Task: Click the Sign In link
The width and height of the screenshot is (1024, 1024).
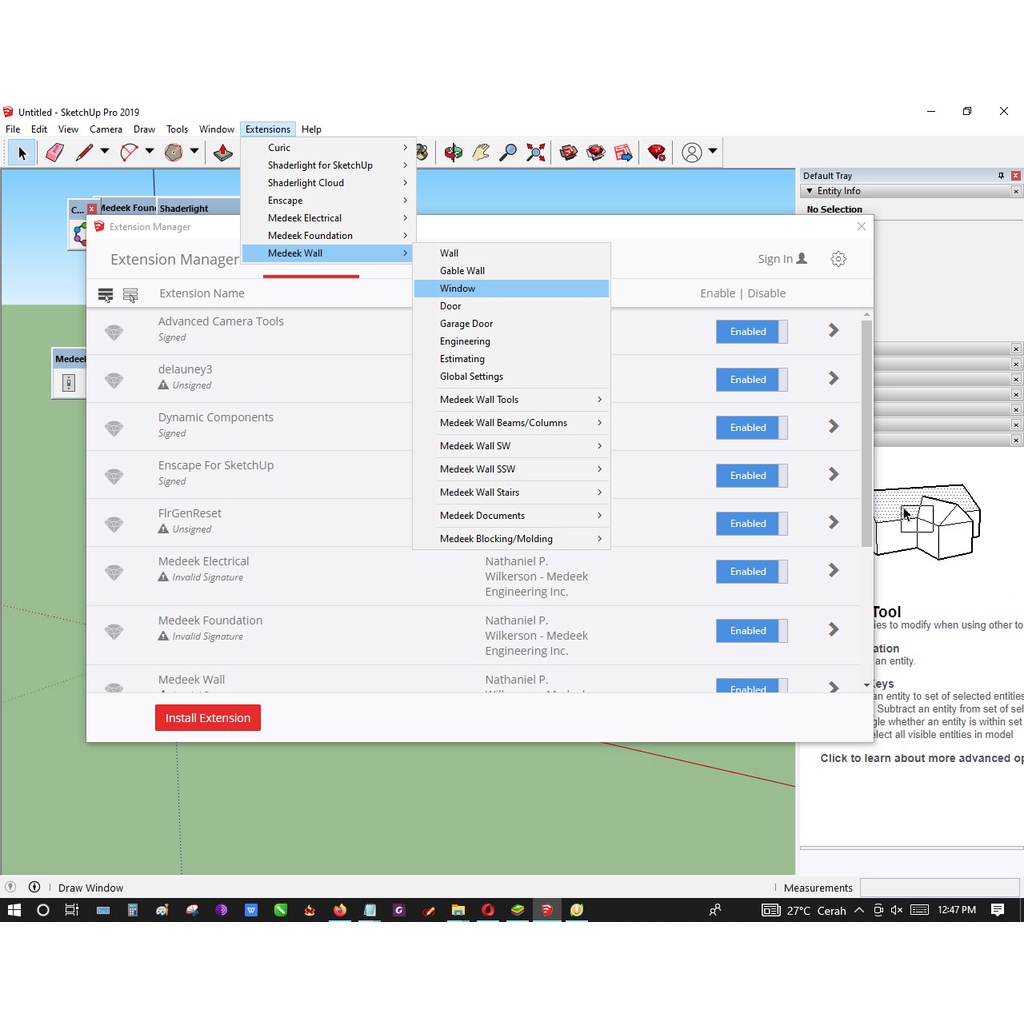Action: (x=776, y=258)
